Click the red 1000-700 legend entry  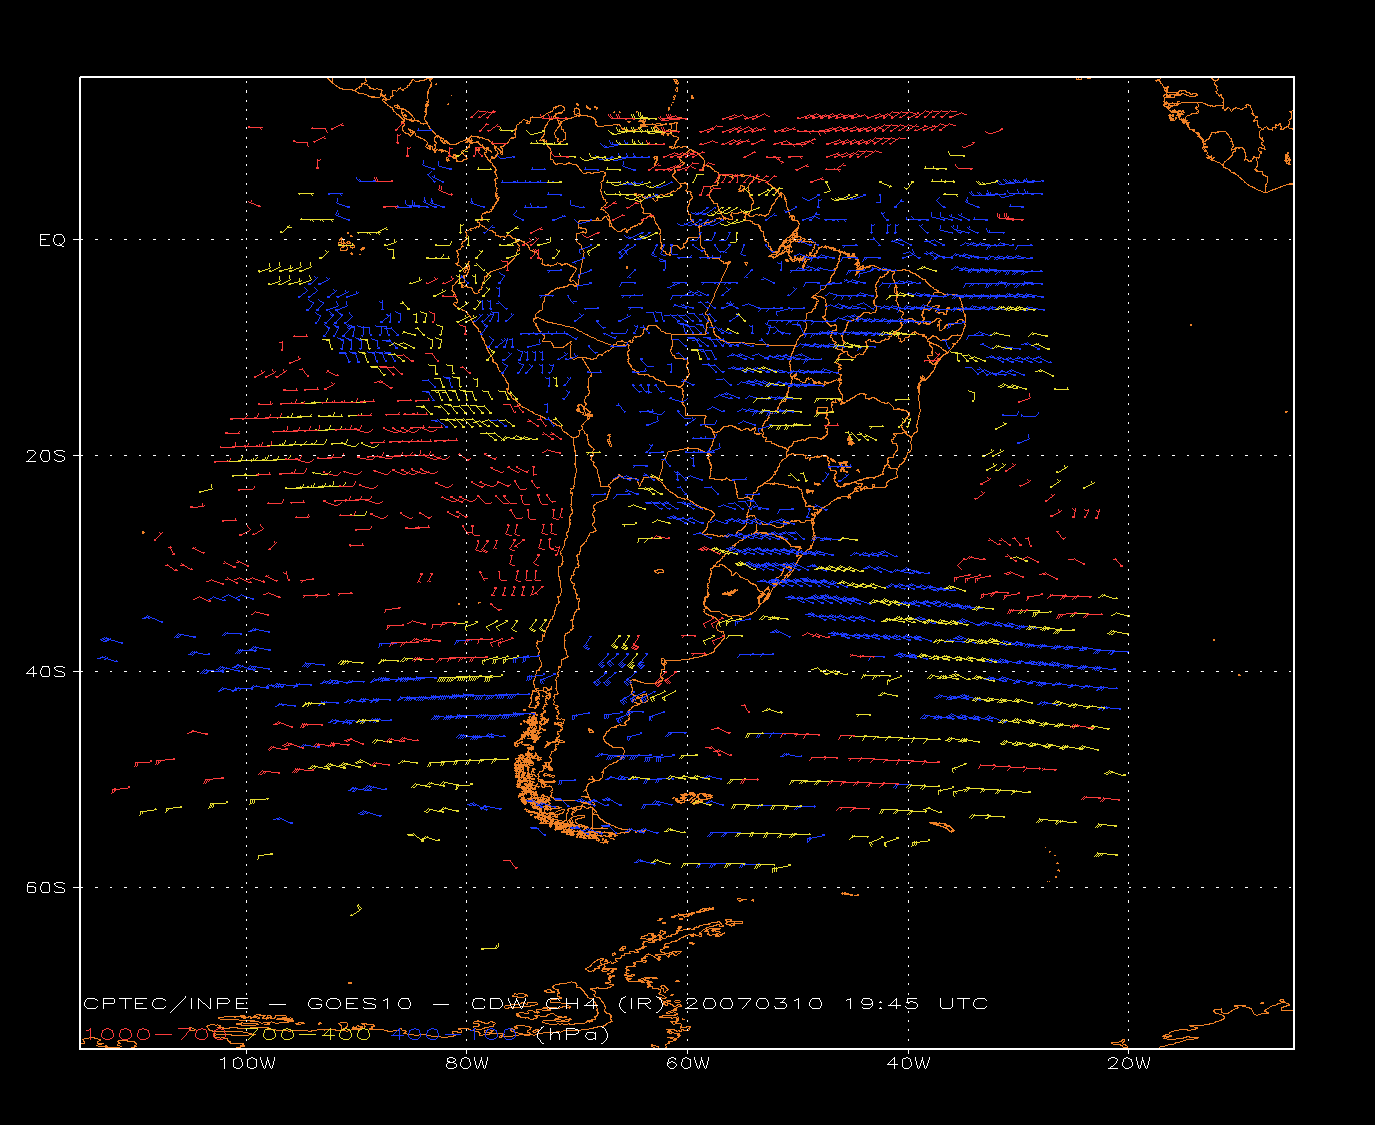pos(156,1034)
